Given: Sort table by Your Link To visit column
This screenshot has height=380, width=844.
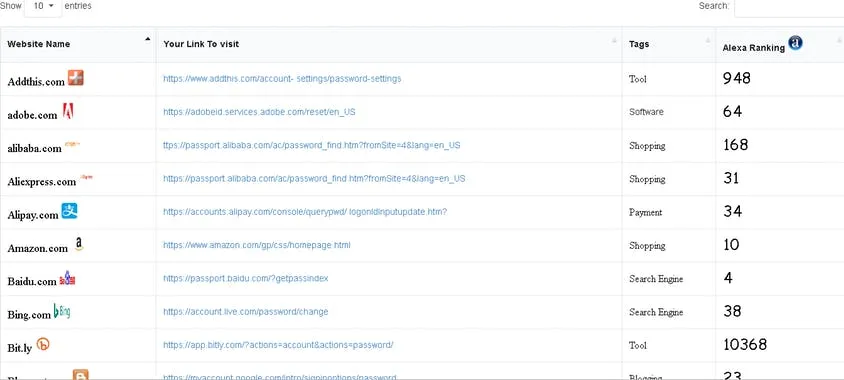Looking at the screenshot, I should [x=389, y=44].
